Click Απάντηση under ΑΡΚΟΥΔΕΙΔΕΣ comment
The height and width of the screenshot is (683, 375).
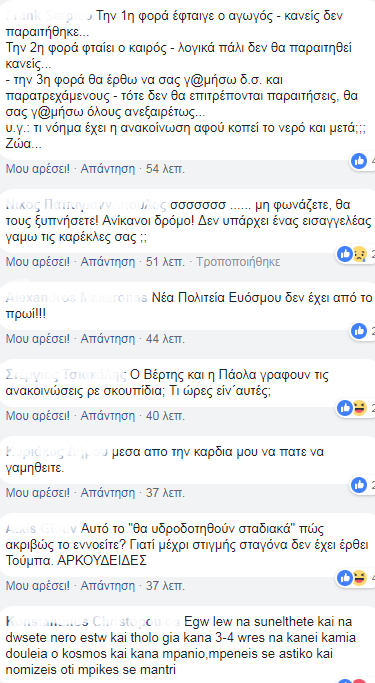click(108, 585)
